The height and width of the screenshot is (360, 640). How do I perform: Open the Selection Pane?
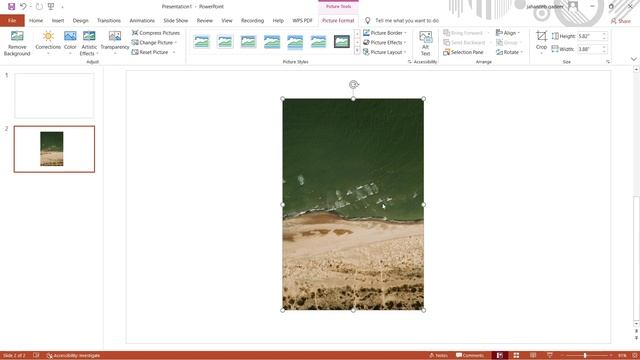tap(463, 52)
